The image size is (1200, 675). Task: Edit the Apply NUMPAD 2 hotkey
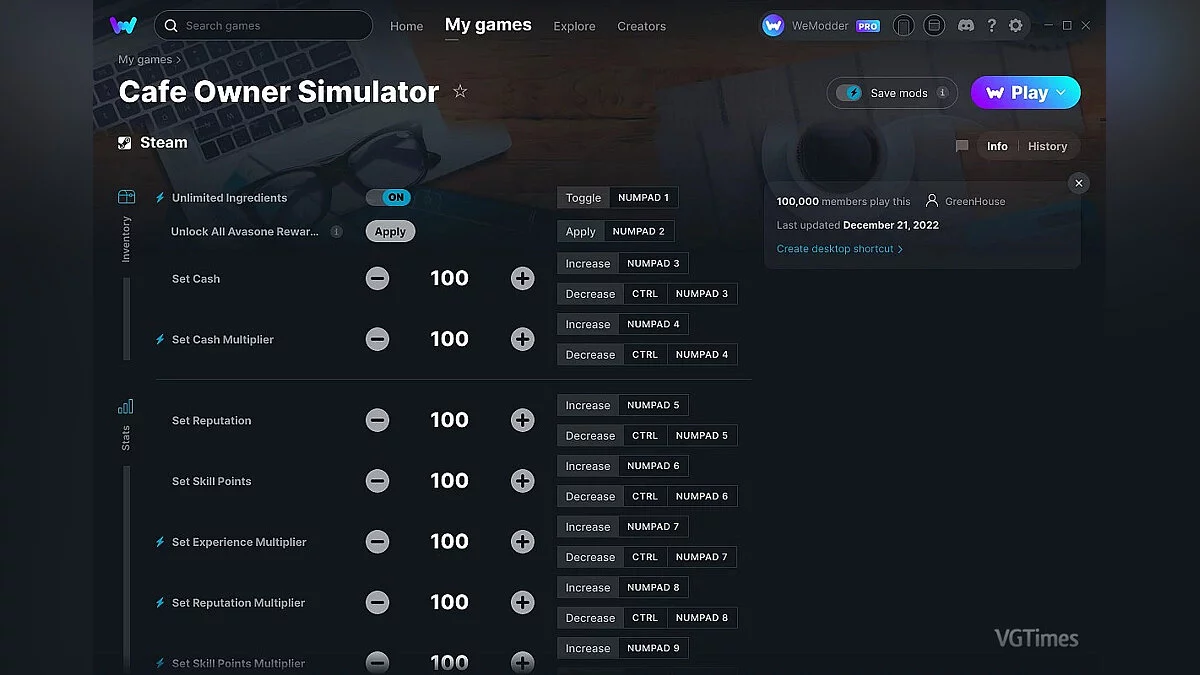615,232
